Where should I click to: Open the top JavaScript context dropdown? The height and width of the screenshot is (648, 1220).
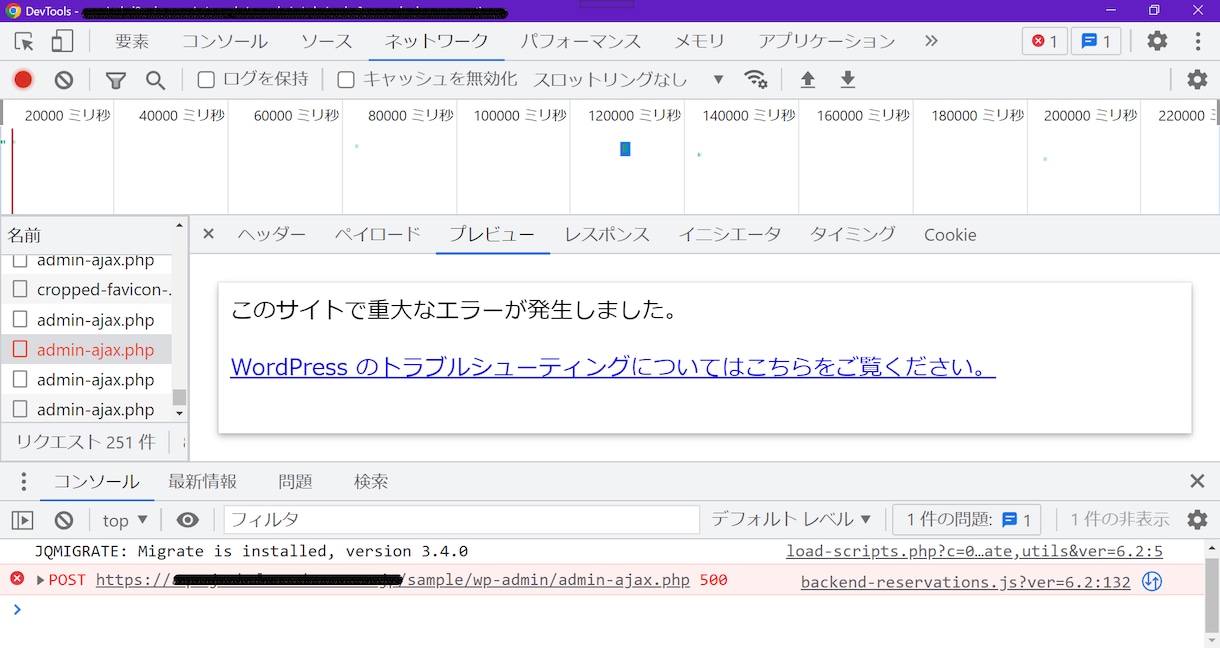pos(125,520)
